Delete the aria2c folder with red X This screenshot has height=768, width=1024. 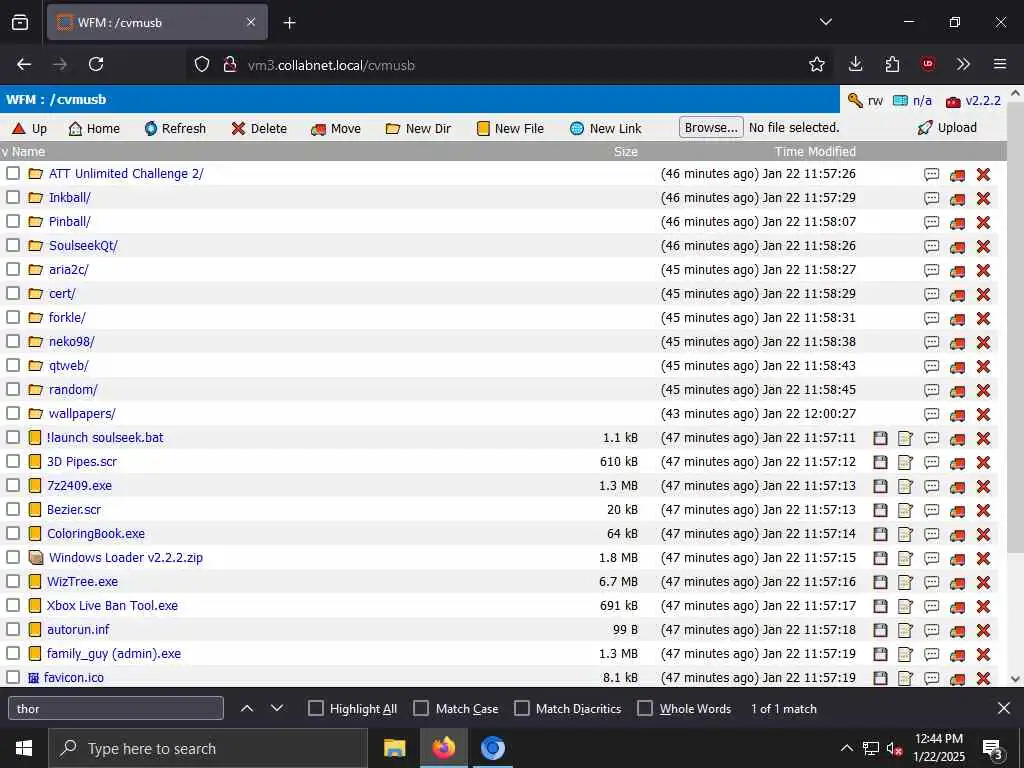(x=983, y=270)
